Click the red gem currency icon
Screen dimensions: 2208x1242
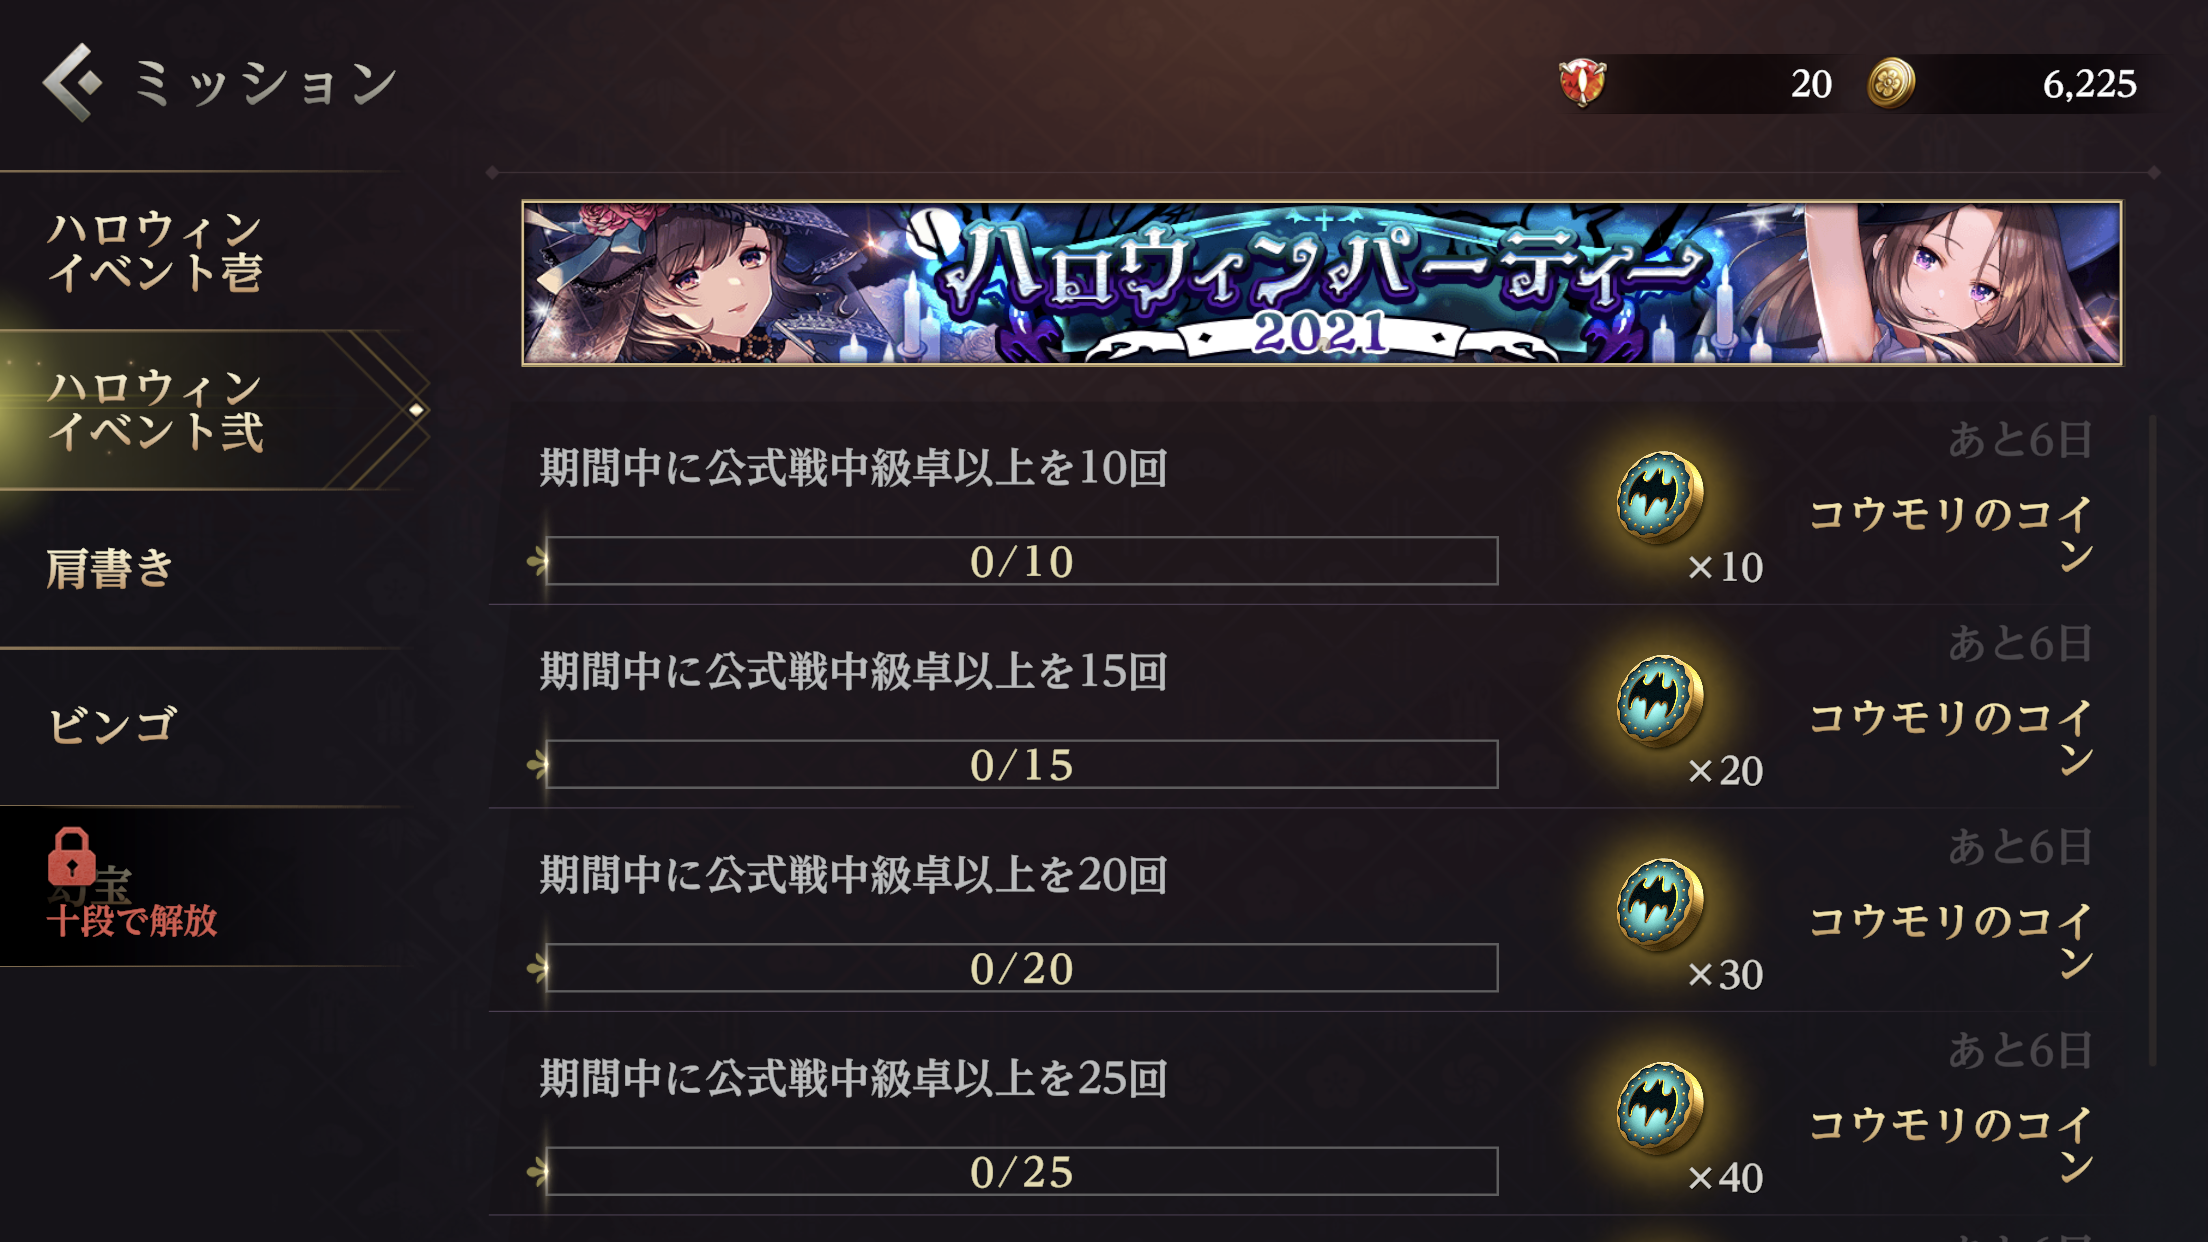point(1582,83)
